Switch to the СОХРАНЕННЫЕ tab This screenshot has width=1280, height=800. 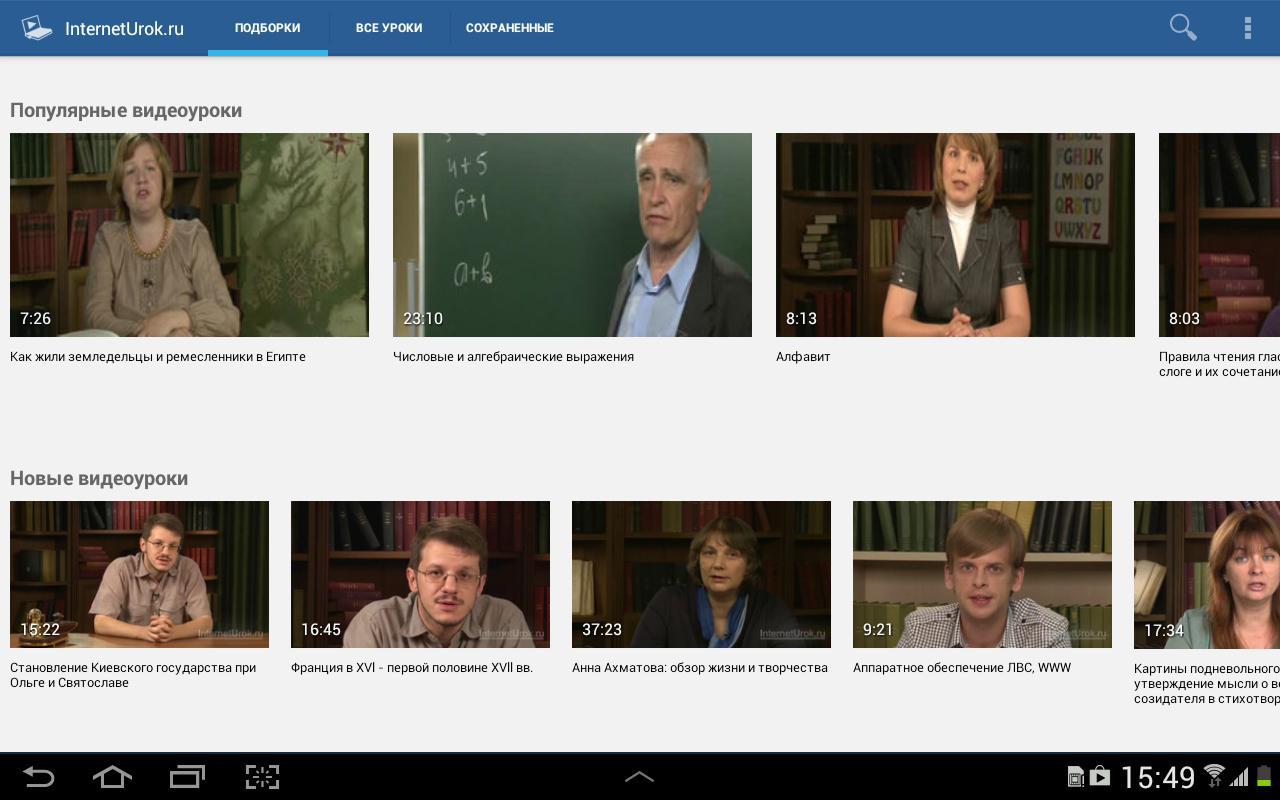pos(510,28)
